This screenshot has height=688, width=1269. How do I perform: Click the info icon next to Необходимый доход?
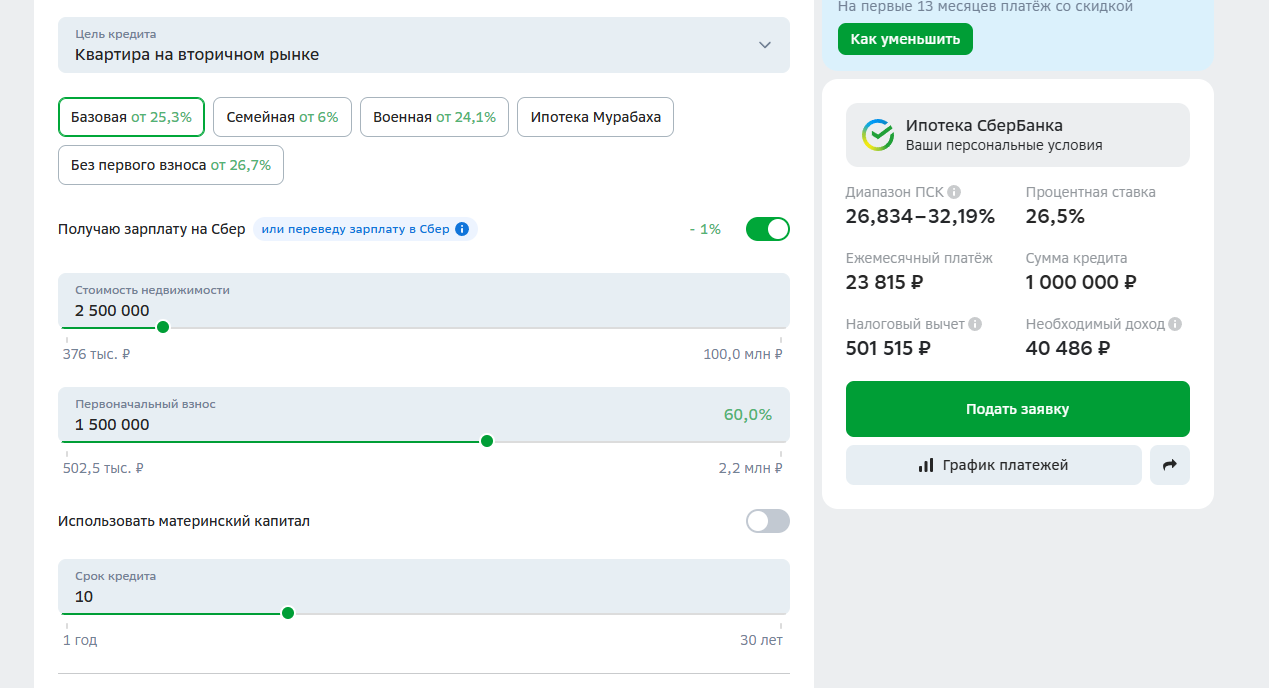(x=1175, y=324)
